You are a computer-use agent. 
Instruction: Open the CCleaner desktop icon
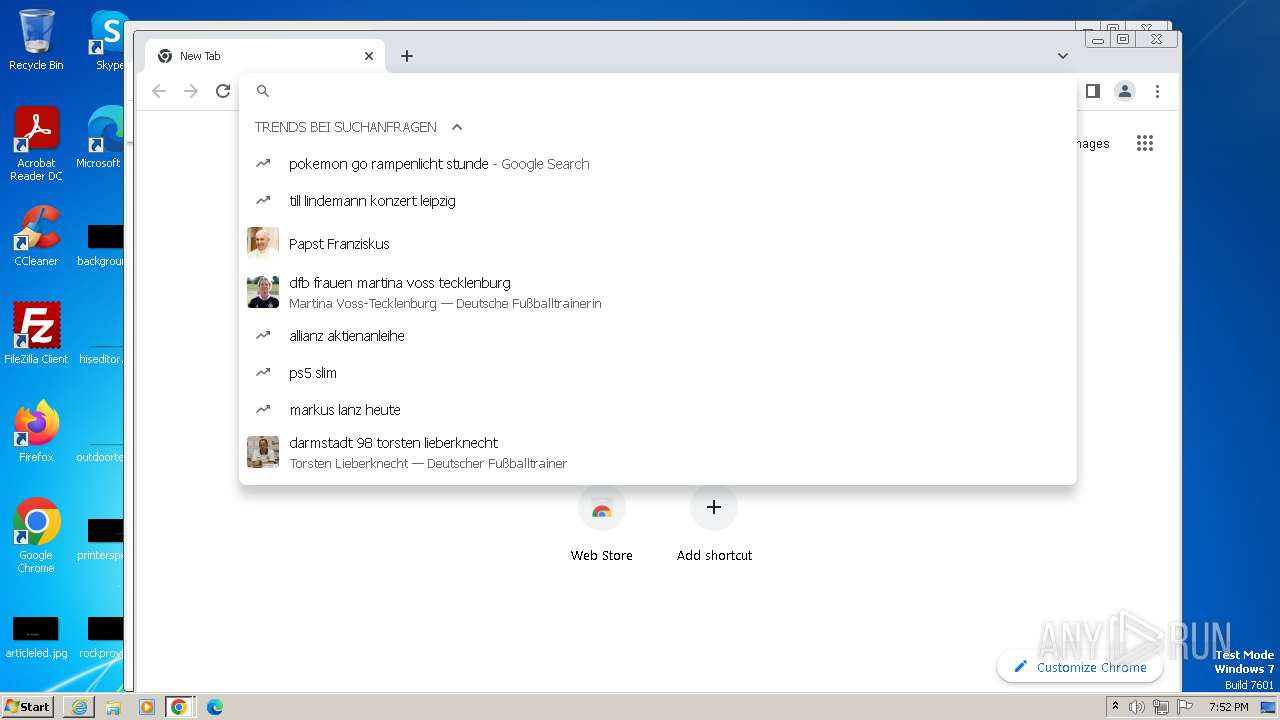[36, 236]
